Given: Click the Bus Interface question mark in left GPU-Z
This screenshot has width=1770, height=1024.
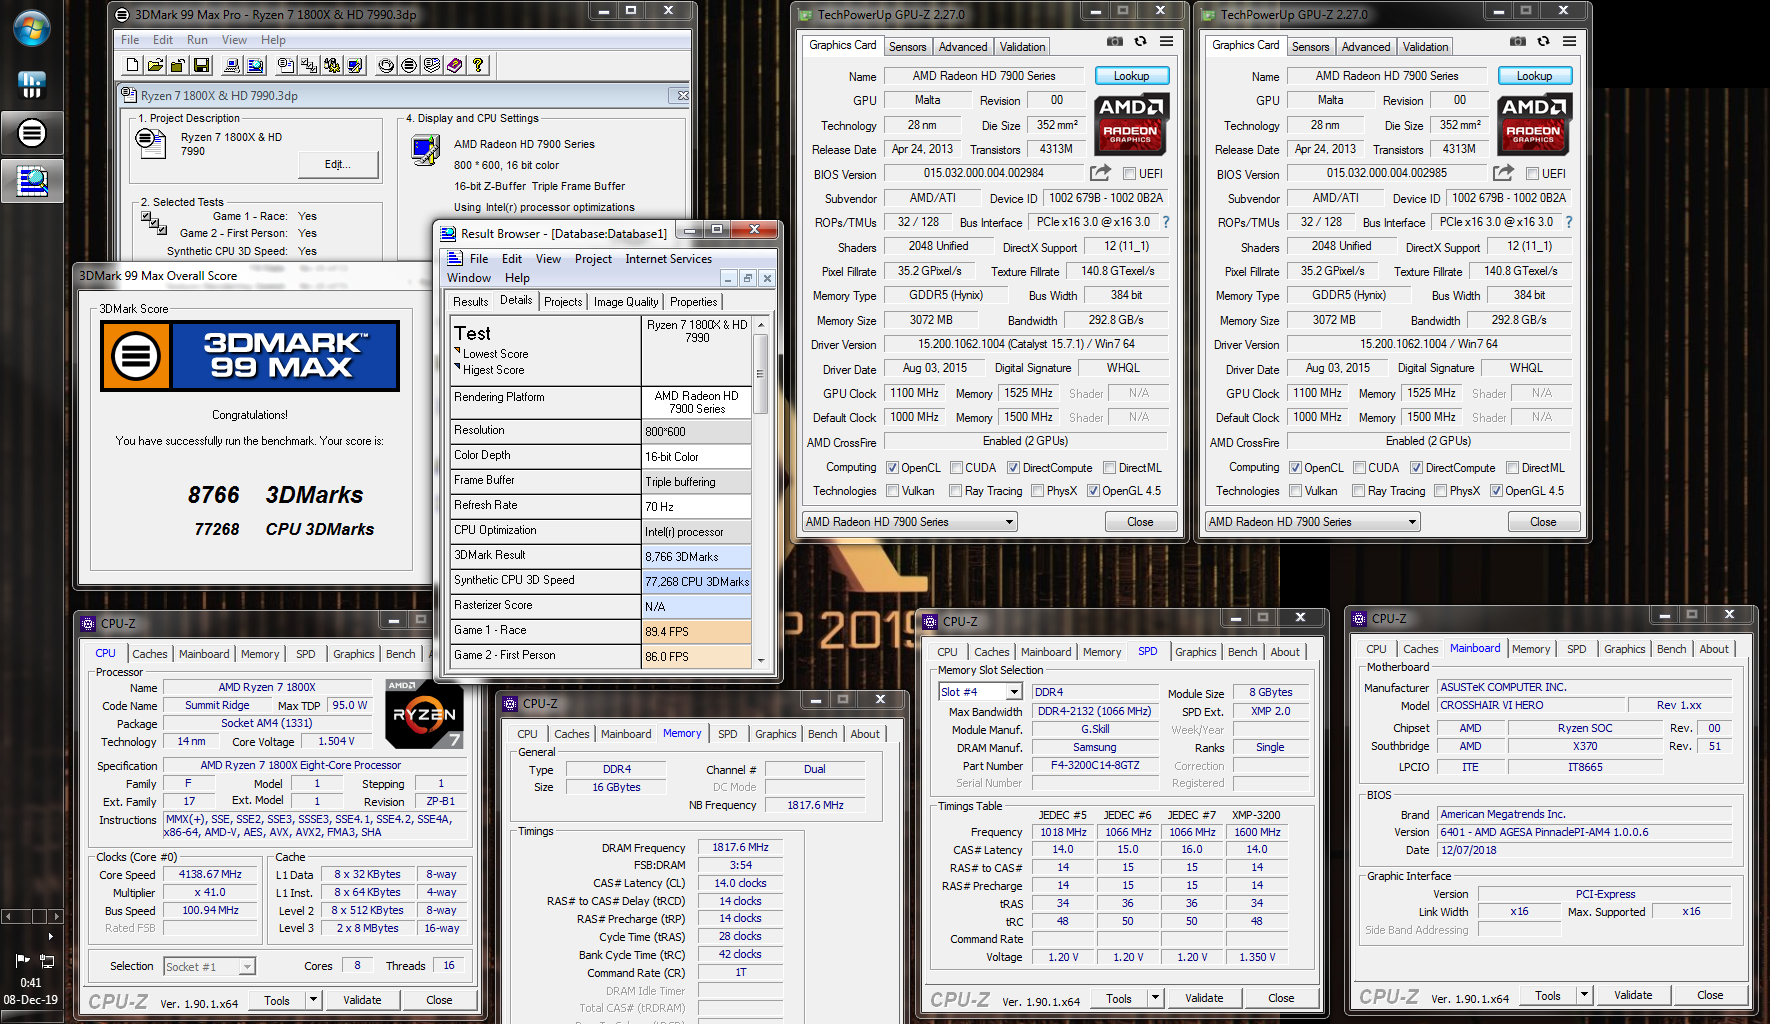Looking at the screenshot, I should pos(1165,222).
